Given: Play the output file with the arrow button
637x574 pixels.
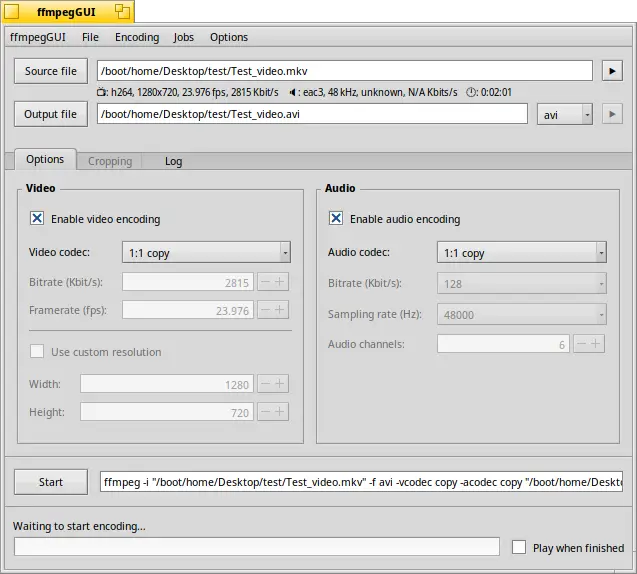Looking at the screenshot, I should point(612,114).
